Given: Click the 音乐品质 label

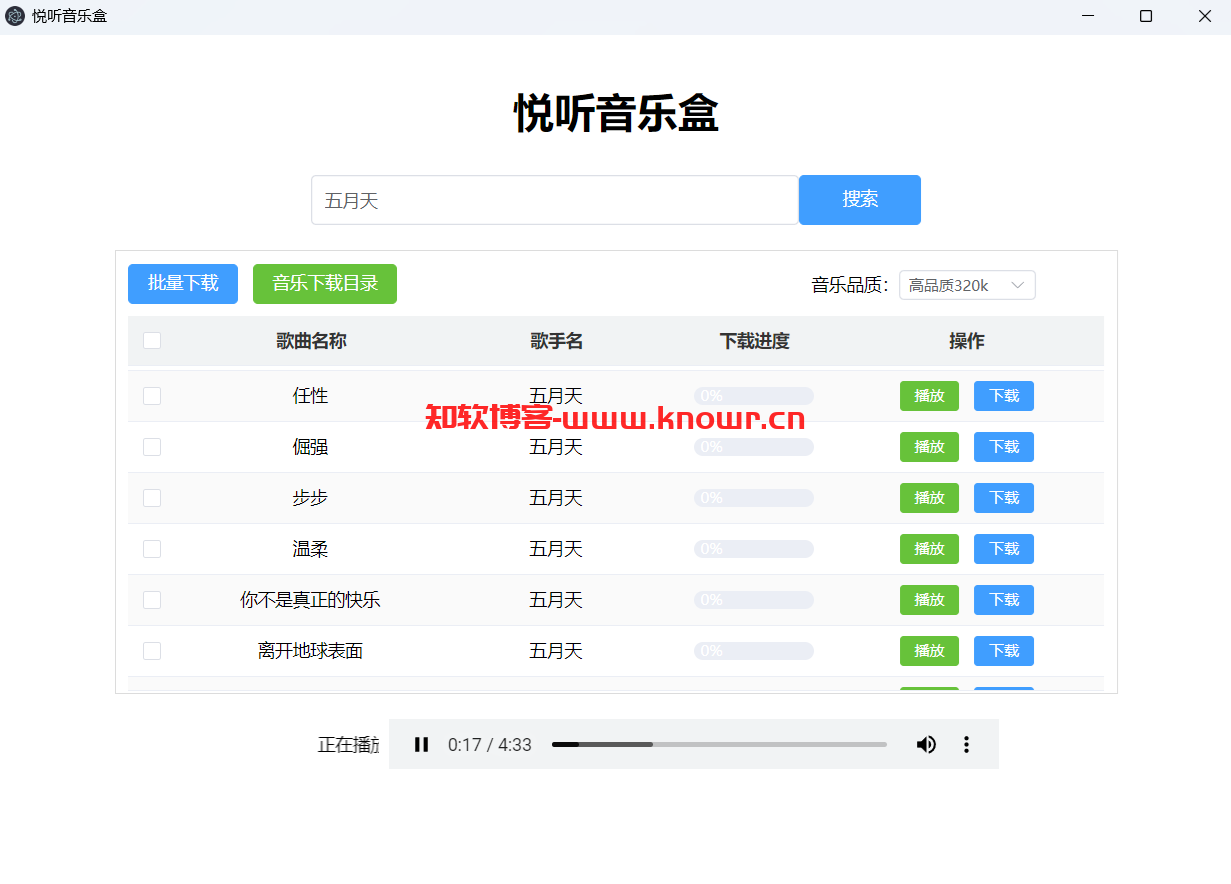Looking at the screenshot, I should pyautogui.click(x=850, y=285).
